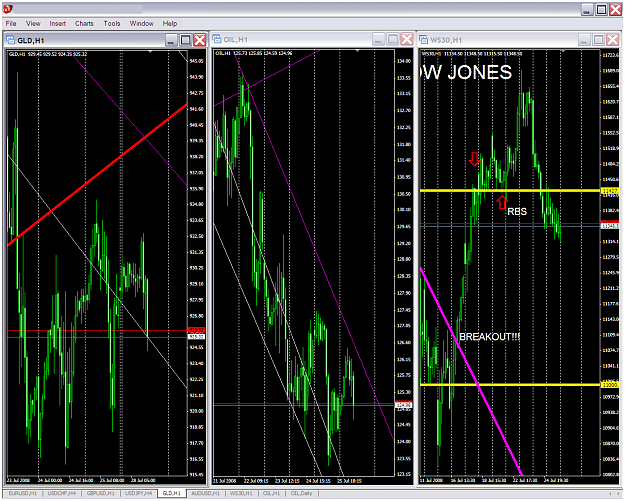The image size is (625, 501).
Task: Close the WS30,H1 chart window
Action: point(613,39)
